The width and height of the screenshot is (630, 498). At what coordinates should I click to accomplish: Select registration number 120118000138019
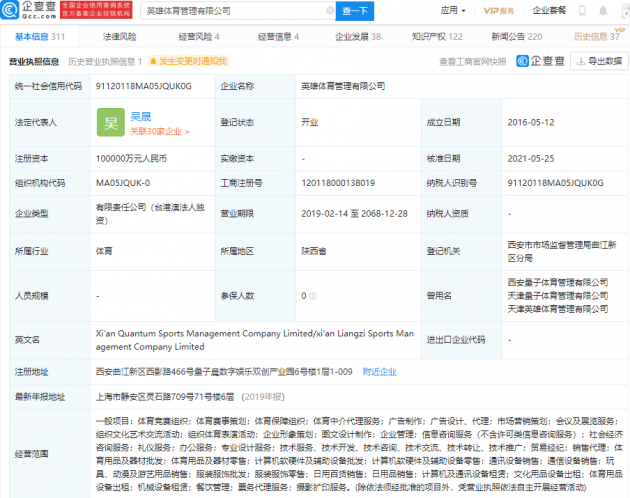[x=338, y=183]
